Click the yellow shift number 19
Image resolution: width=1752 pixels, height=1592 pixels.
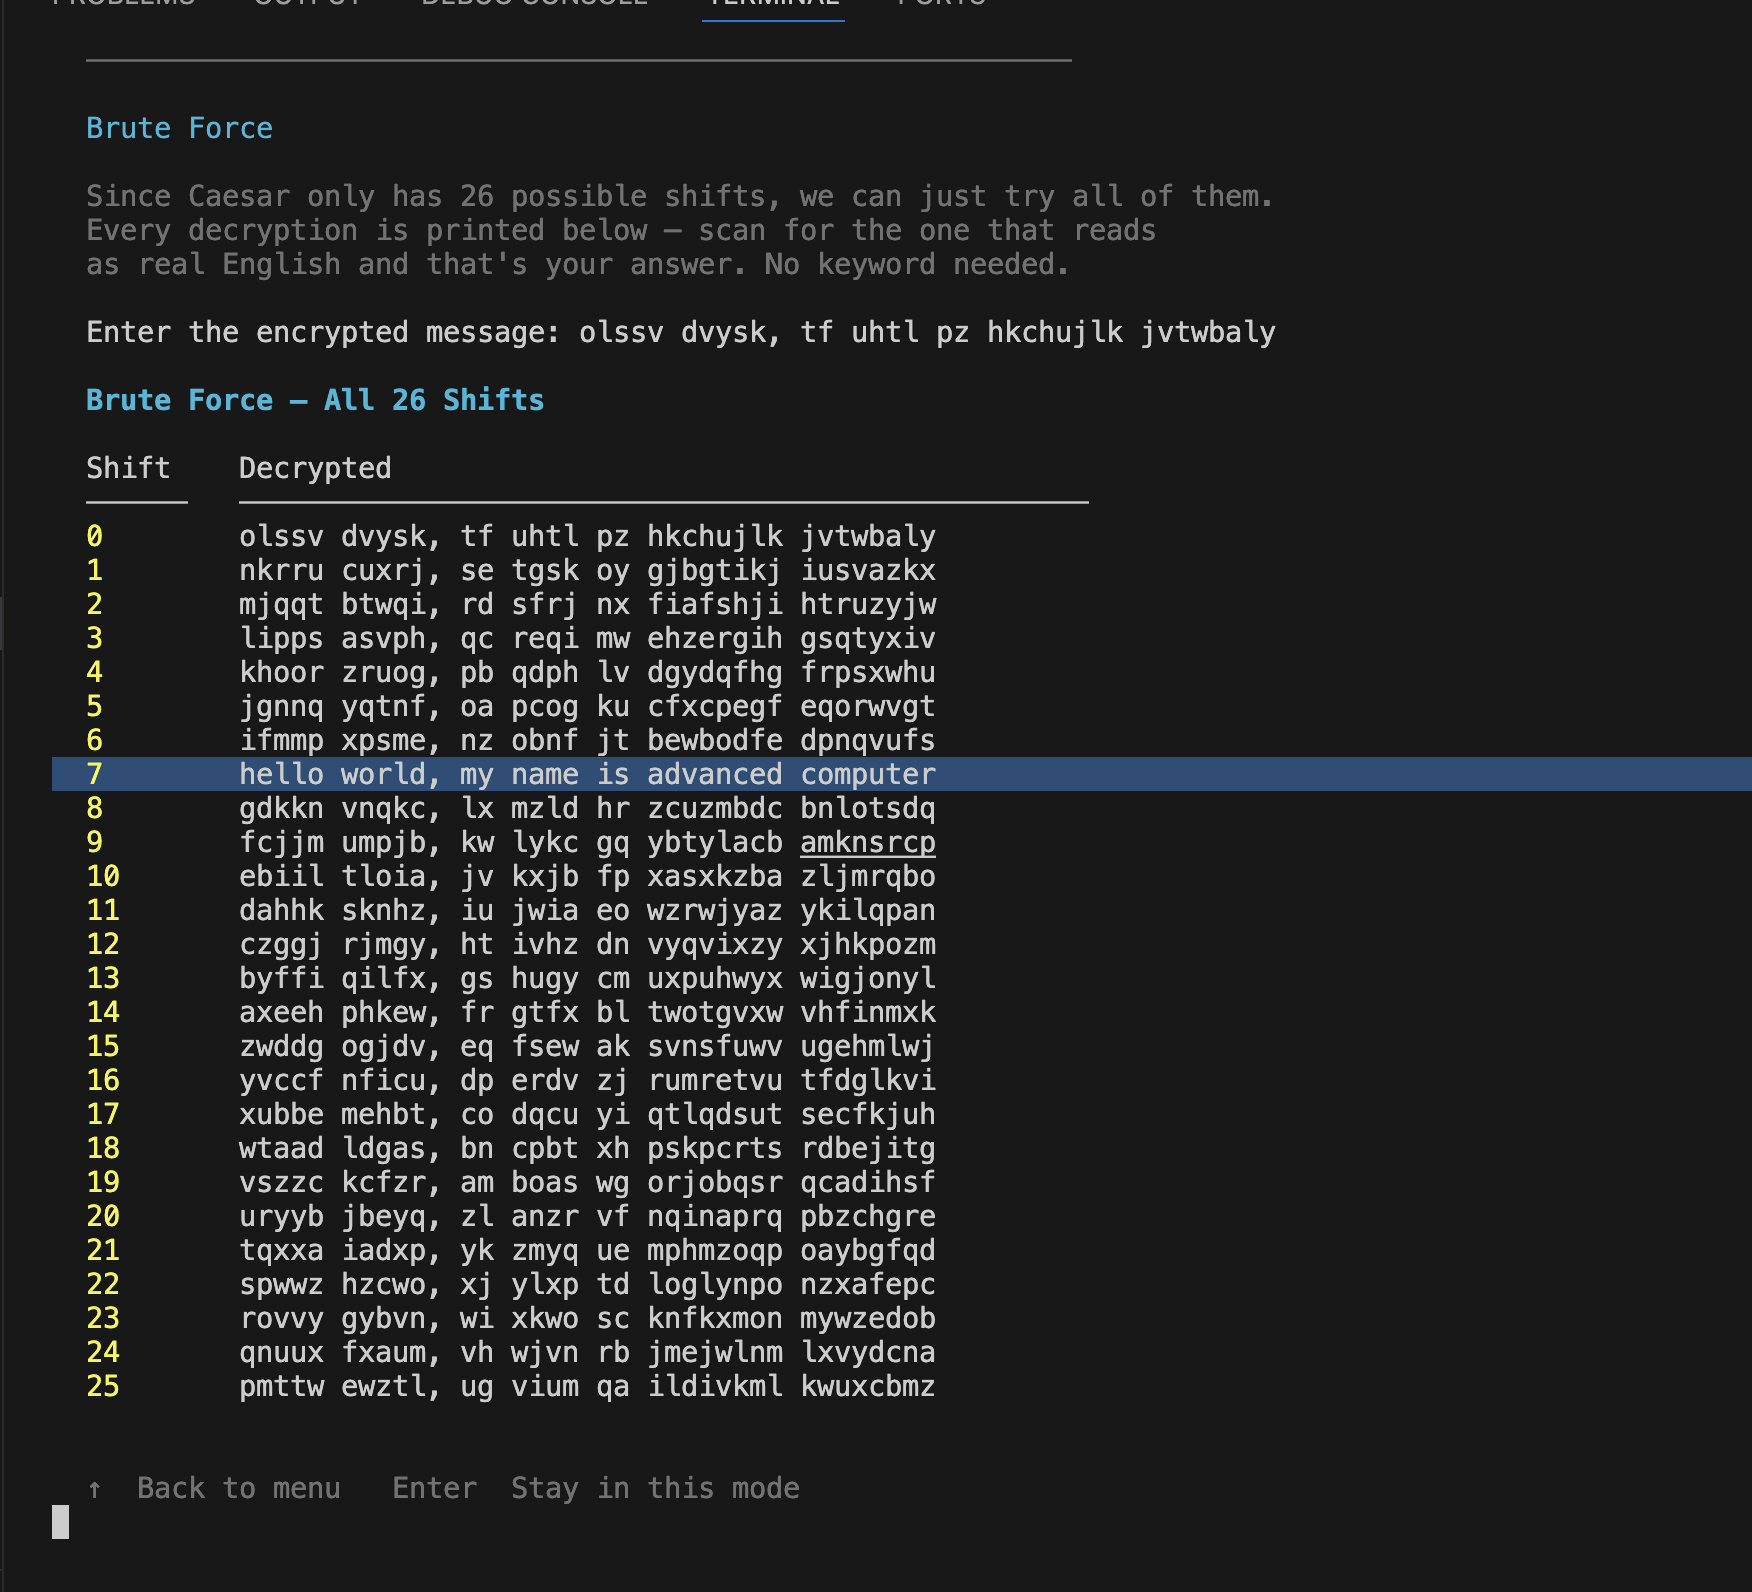pos(103,1182)
